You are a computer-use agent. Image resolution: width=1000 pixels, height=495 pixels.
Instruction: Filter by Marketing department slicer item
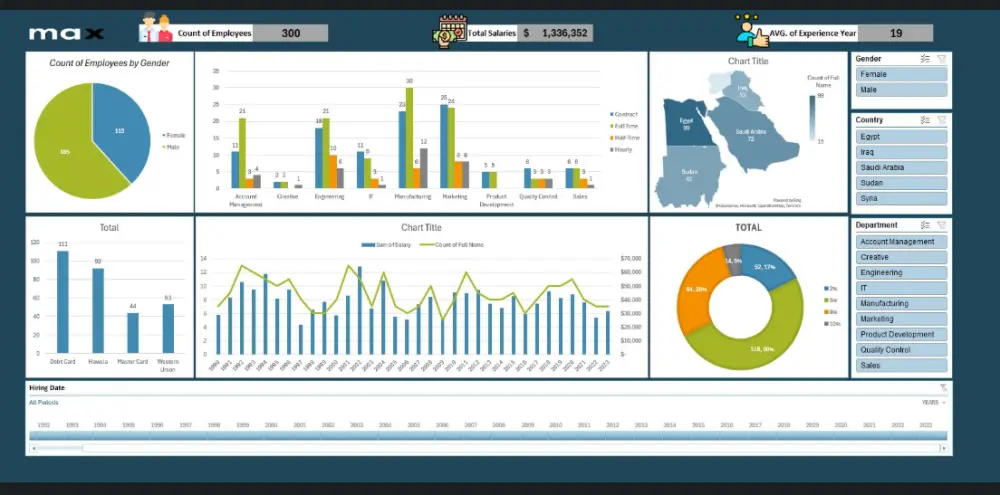click(901, 319)
